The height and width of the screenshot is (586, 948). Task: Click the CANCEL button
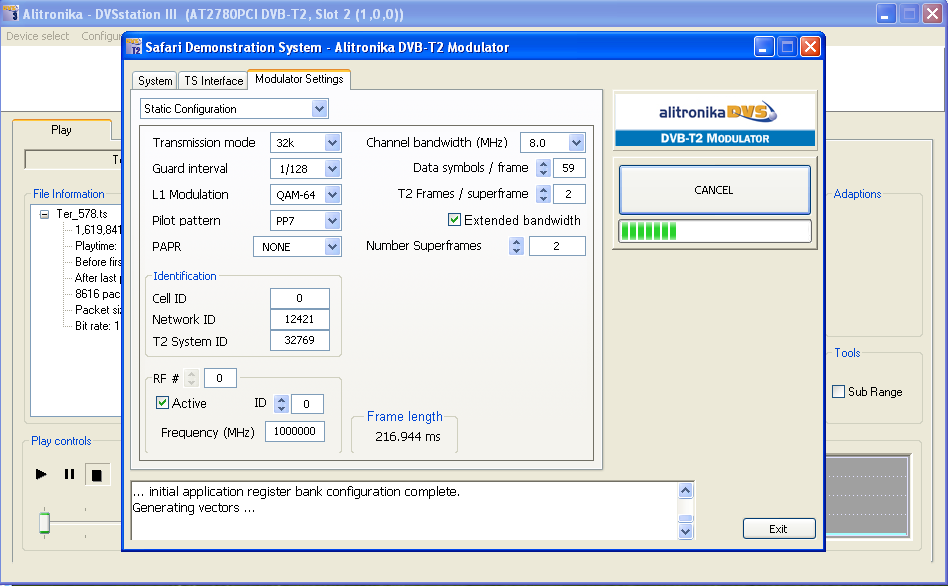click(715, 190)
